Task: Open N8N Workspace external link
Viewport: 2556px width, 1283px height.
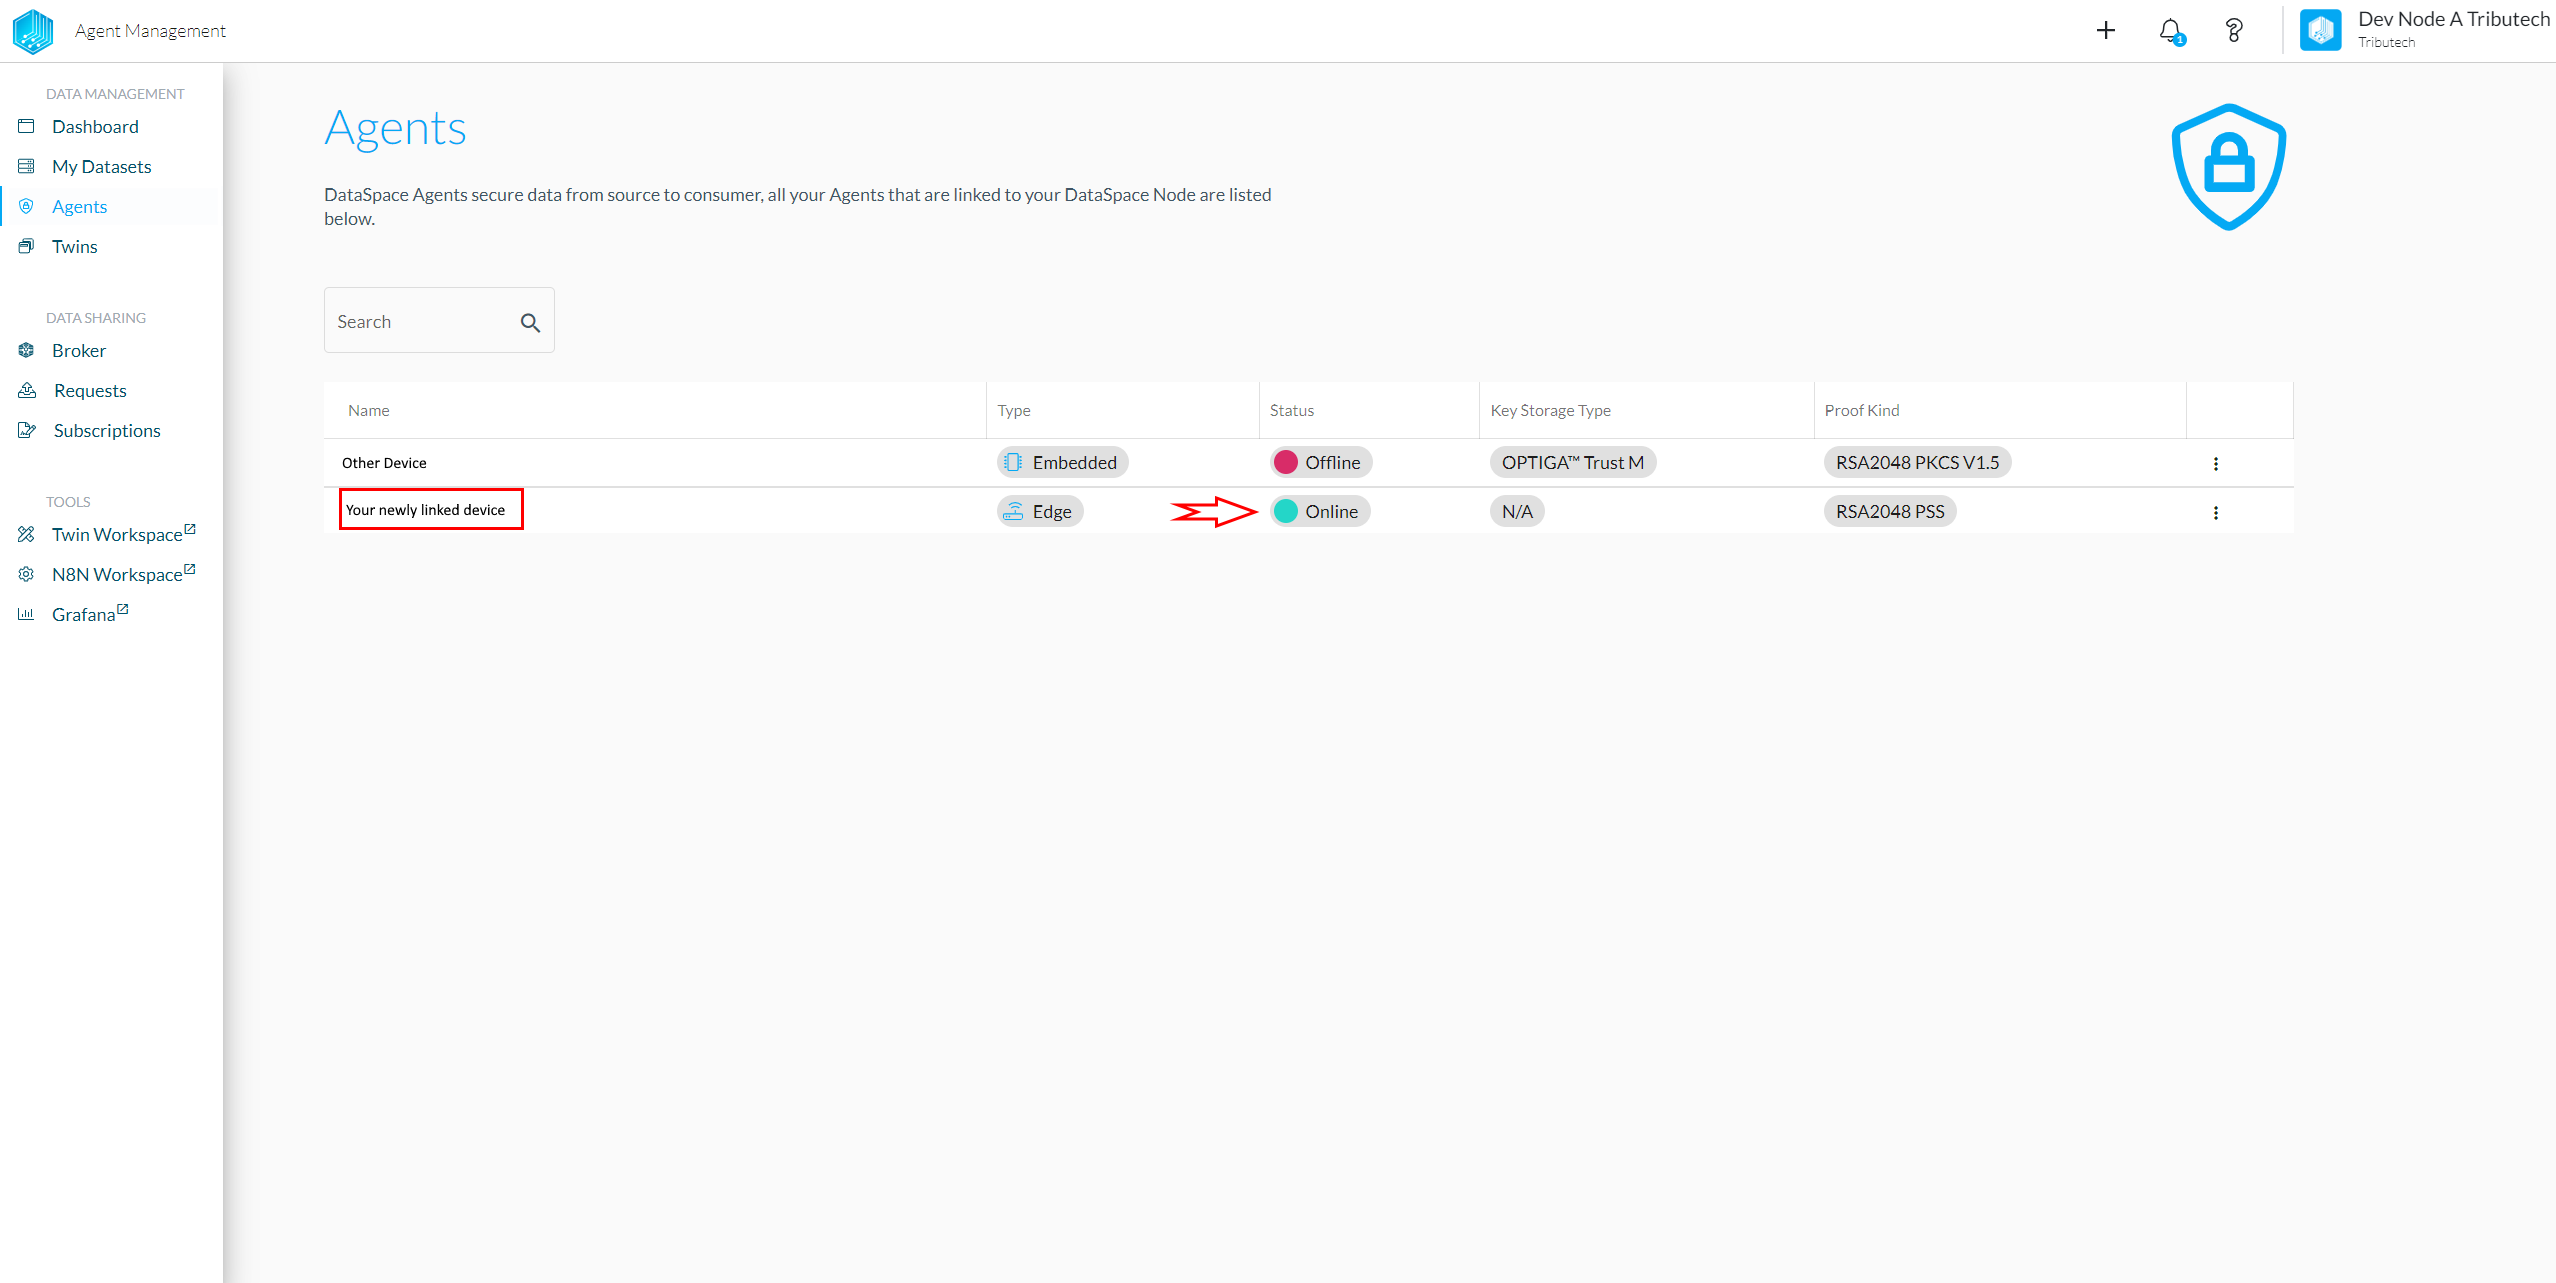Action: pyautogui.click(x=124, y=574)
